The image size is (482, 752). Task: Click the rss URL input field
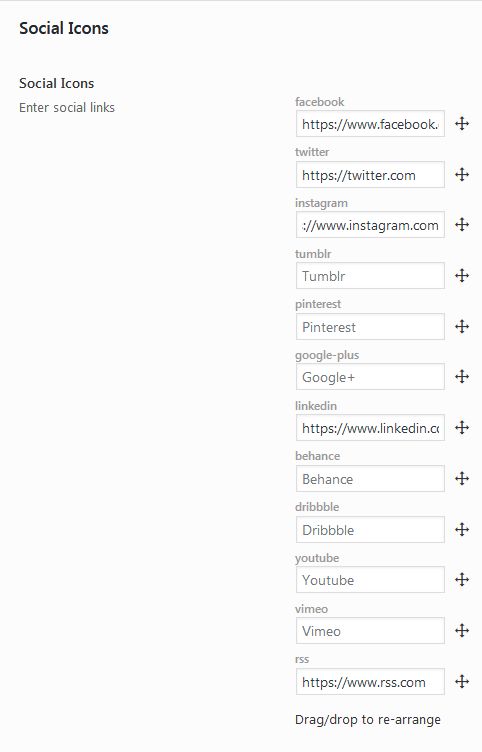coord(370,682)
